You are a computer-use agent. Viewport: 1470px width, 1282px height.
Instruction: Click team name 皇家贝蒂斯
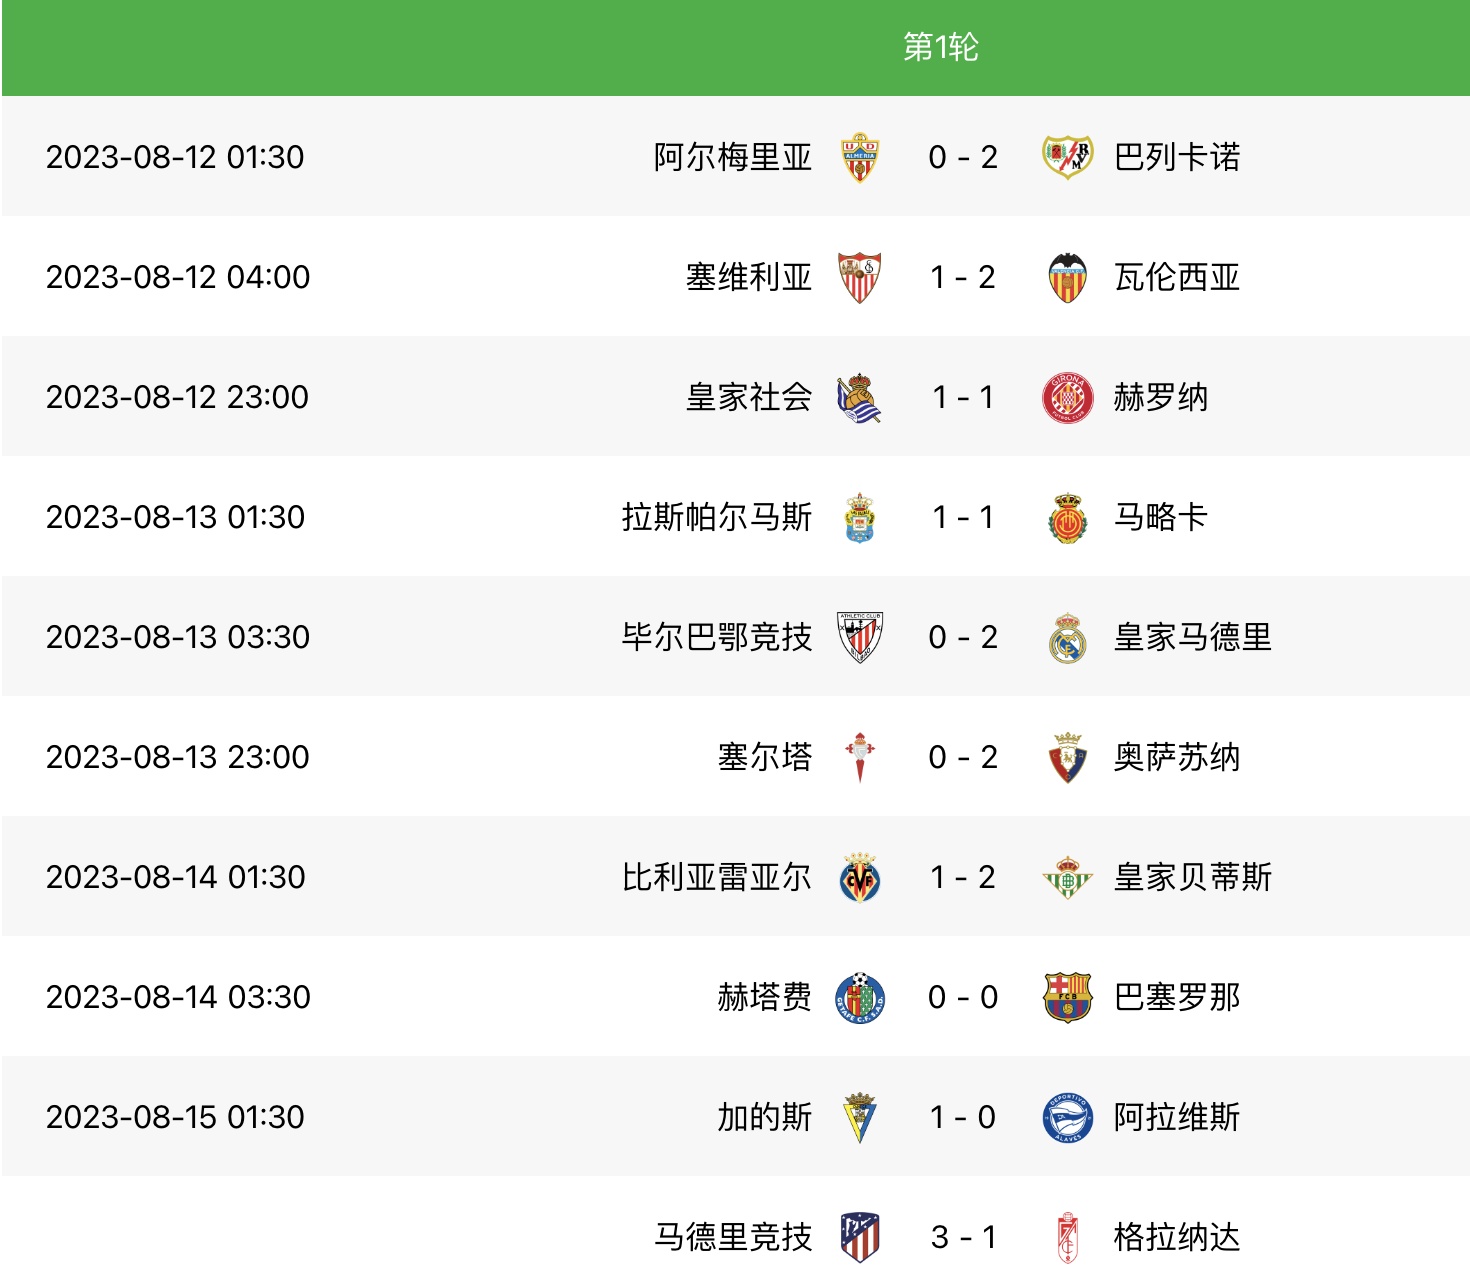pyautogui.click(x=1192, y=877)
